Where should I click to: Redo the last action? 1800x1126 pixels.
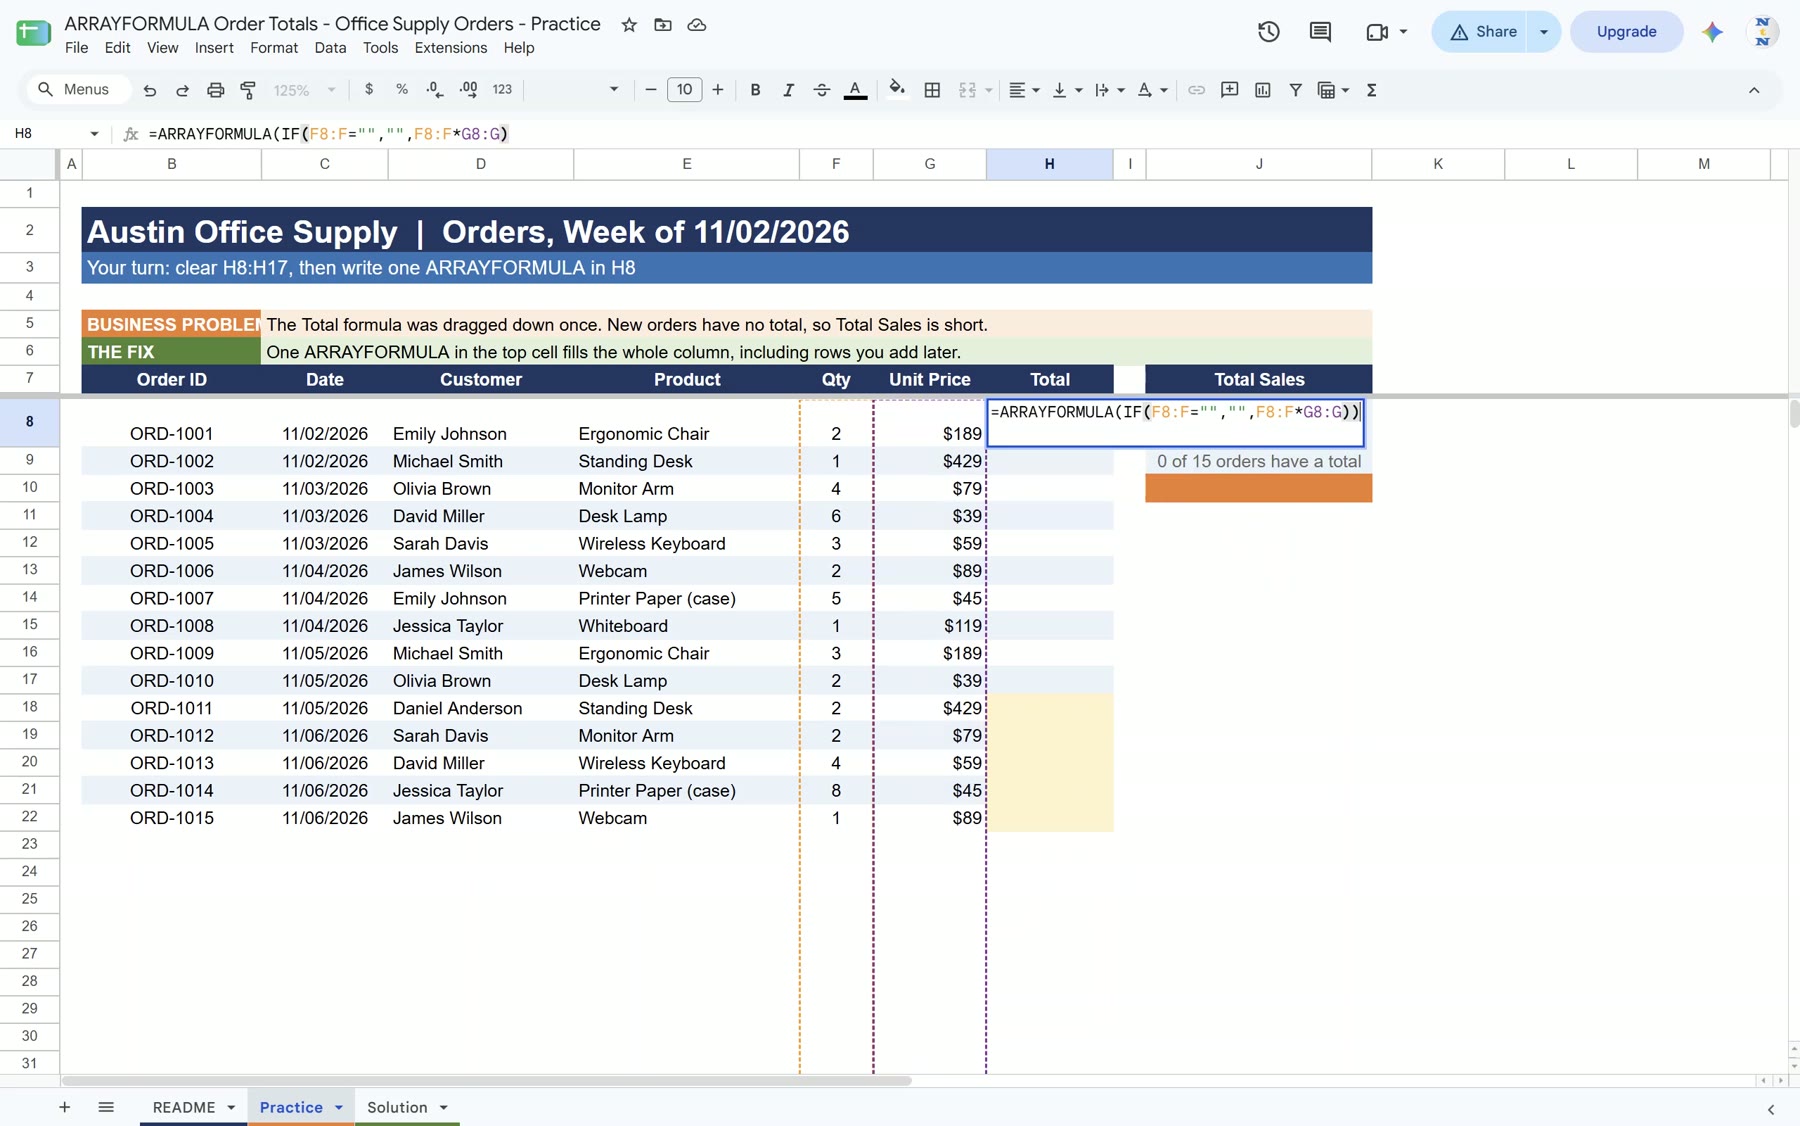(182, 90)
